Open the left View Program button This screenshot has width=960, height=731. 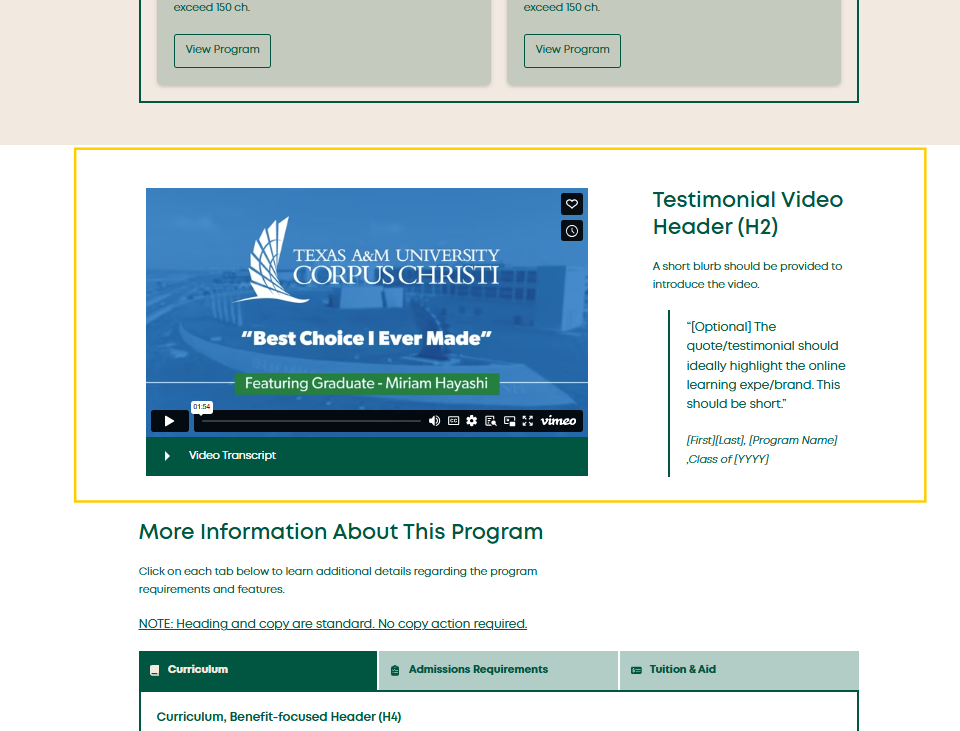point(222,51)
